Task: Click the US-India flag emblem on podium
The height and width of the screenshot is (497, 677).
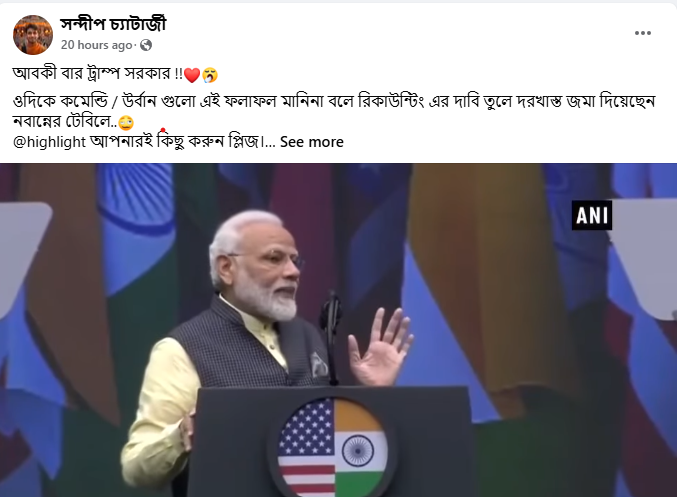Action: [x=332, y=447]
